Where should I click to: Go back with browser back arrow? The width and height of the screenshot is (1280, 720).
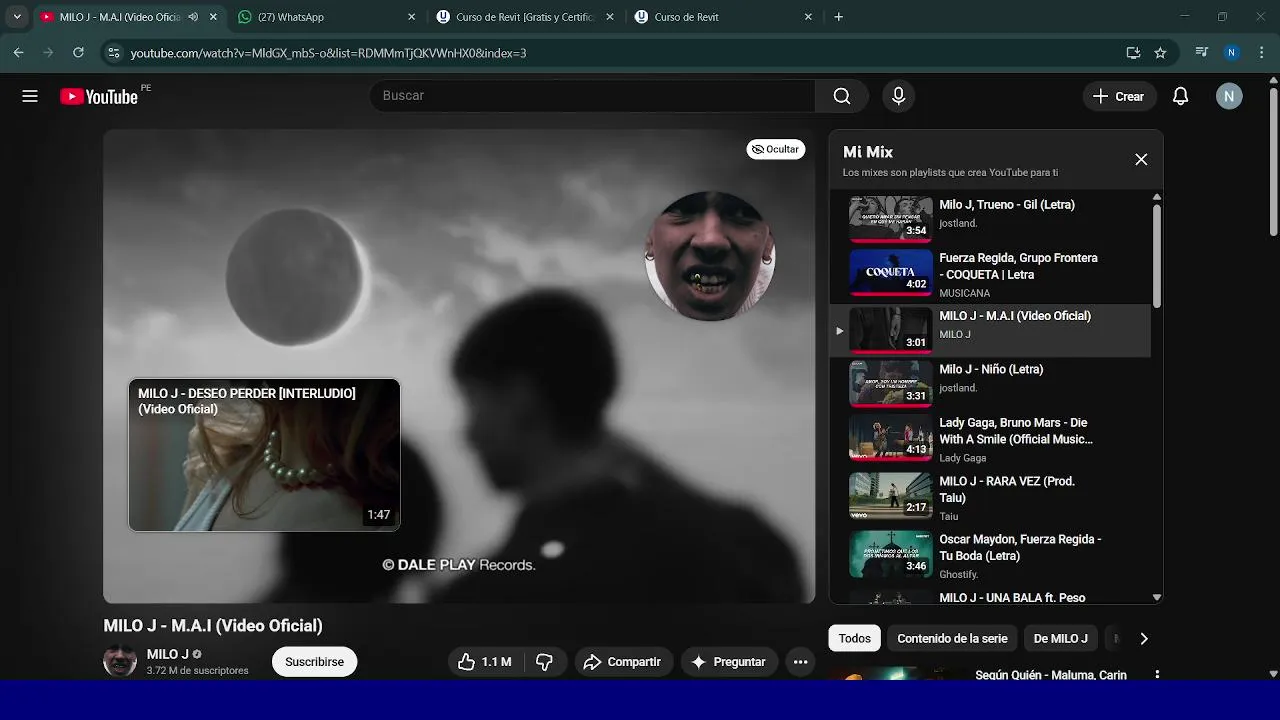[18, 53]
